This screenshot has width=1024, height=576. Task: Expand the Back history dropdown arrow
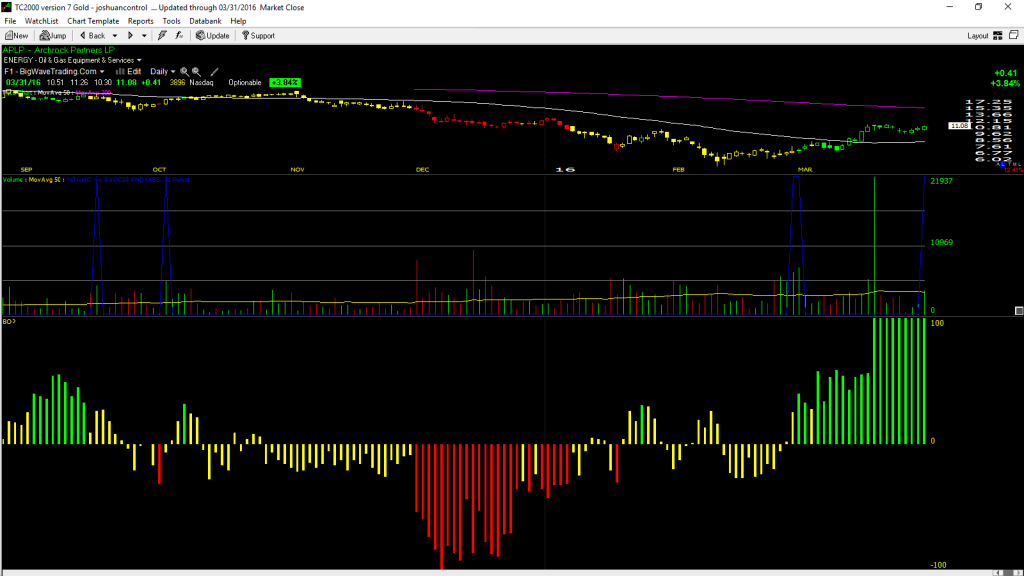pyautogui.click(x=115, y=36)
